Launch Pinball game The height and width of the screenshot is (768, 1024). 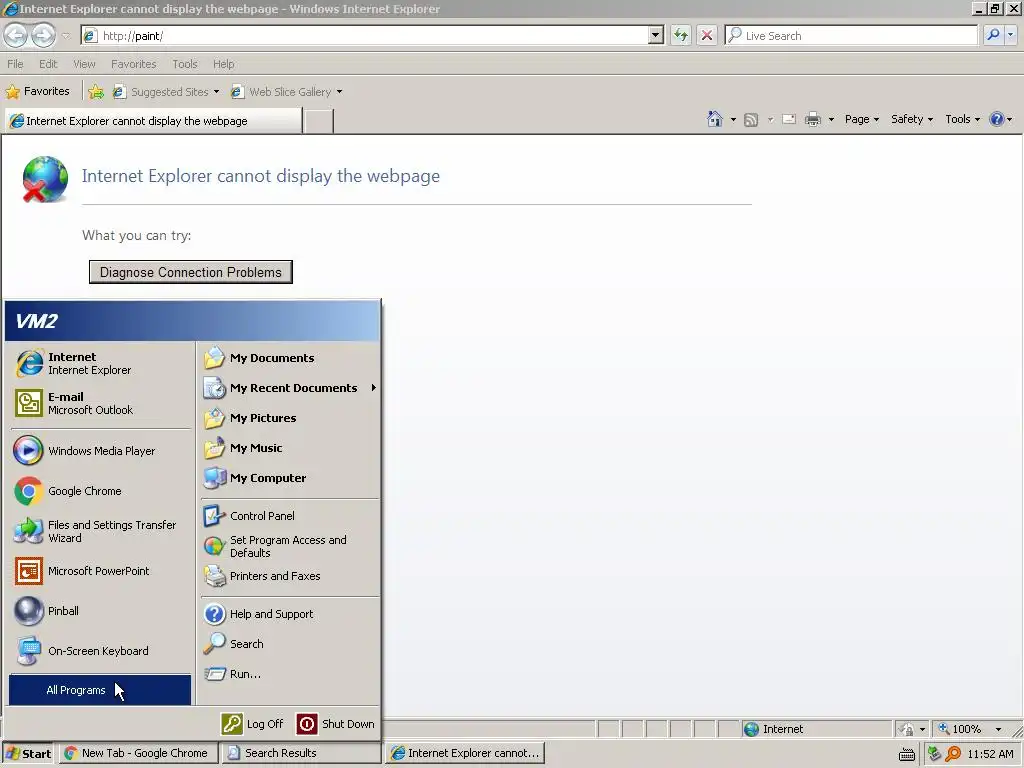[x=101, y=611]
